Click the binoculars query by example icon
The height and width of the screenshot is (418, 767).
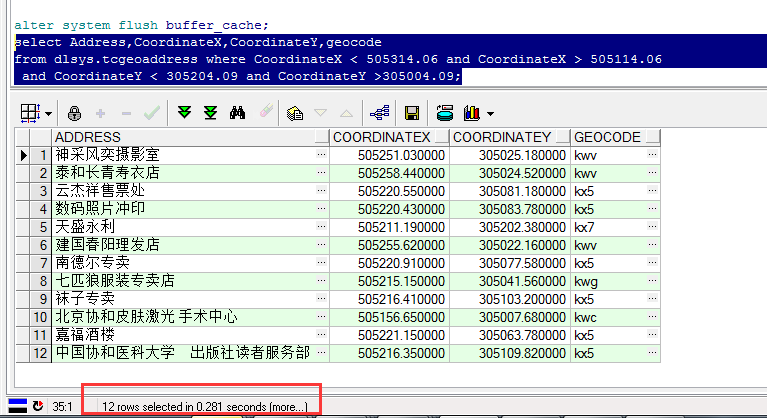coord(237,113)
